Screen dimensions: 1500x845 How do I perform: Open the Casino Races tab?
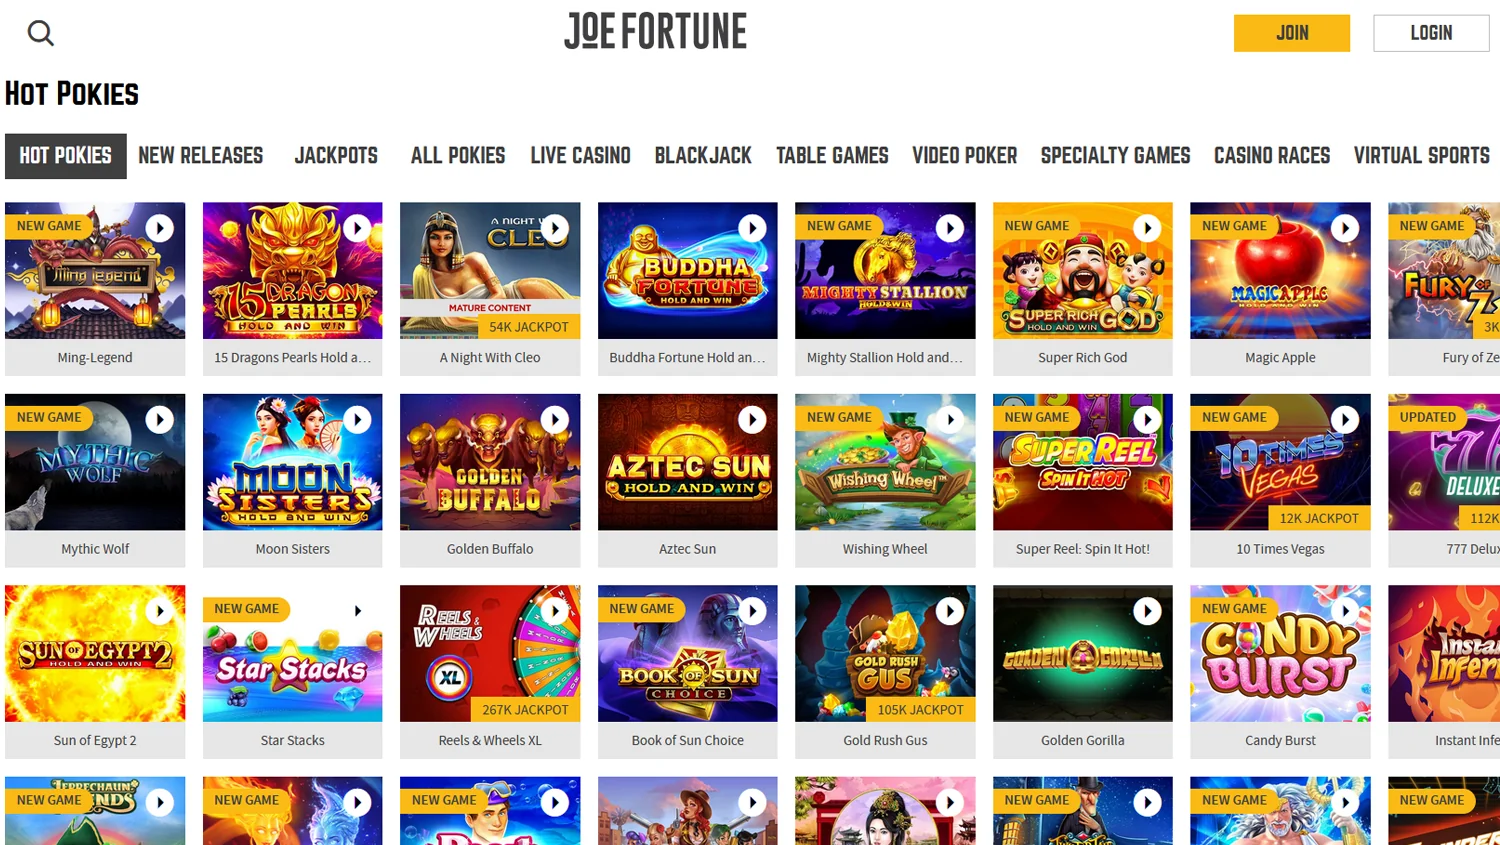click(x=1272, y=156)
